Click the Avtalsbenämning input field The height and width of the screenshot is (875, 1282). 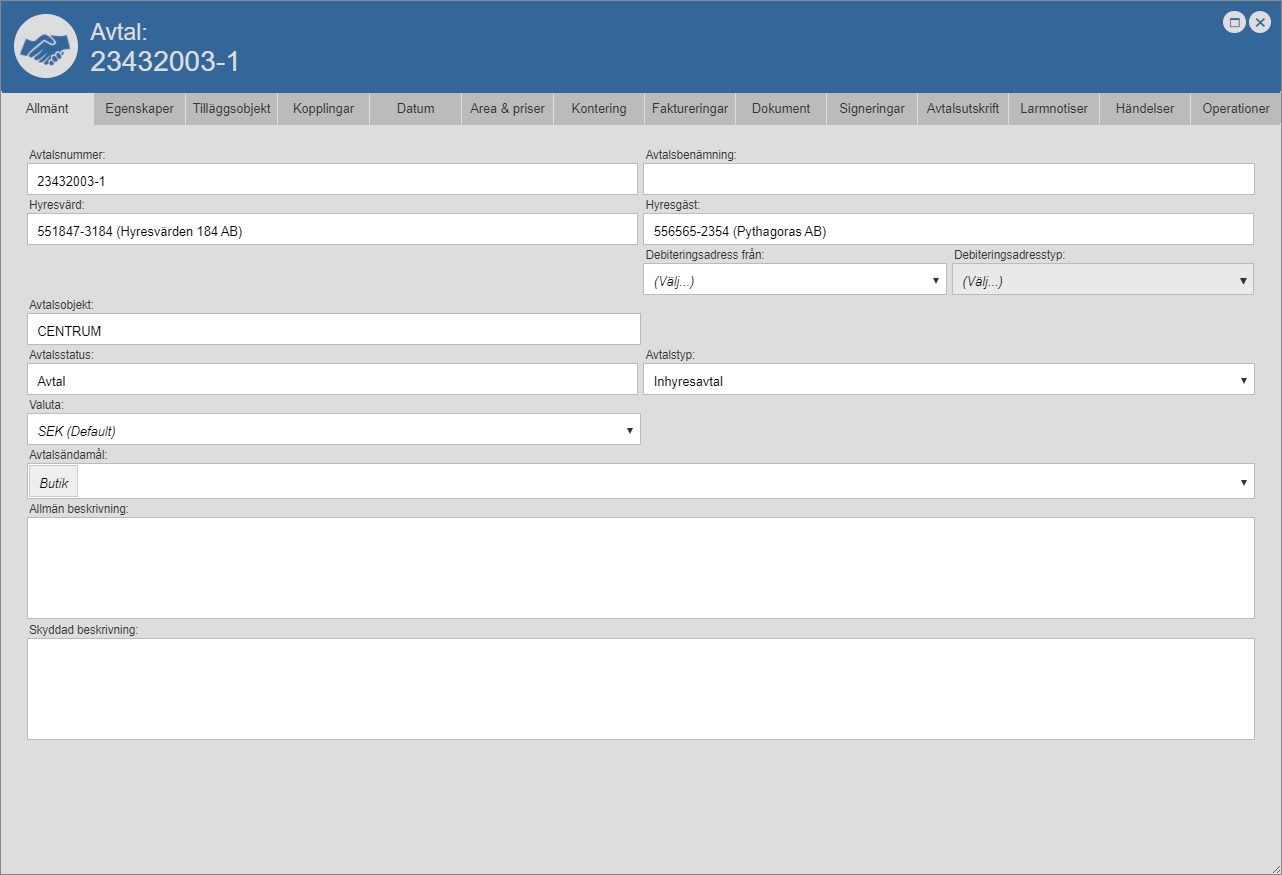point(948,180)
